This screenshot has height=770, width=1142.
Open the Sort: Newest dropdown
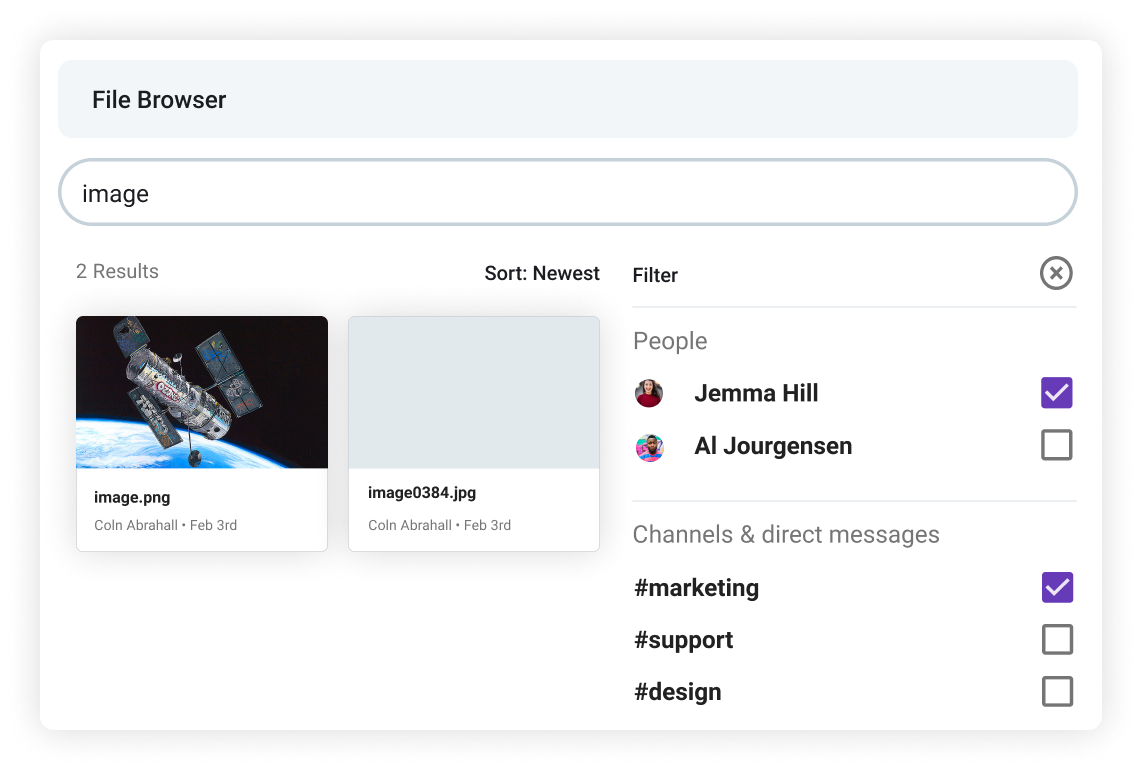(542, 273)
